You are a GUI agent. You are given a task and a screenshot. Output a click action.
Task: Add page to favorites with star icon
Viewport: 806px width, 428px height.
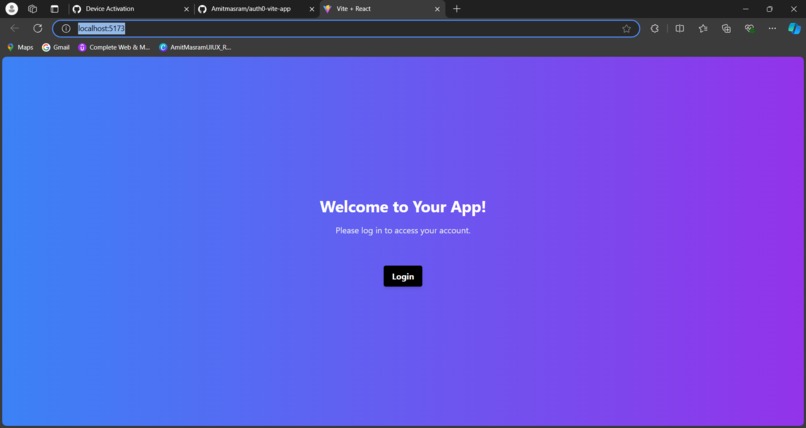[x=626, y=29]
